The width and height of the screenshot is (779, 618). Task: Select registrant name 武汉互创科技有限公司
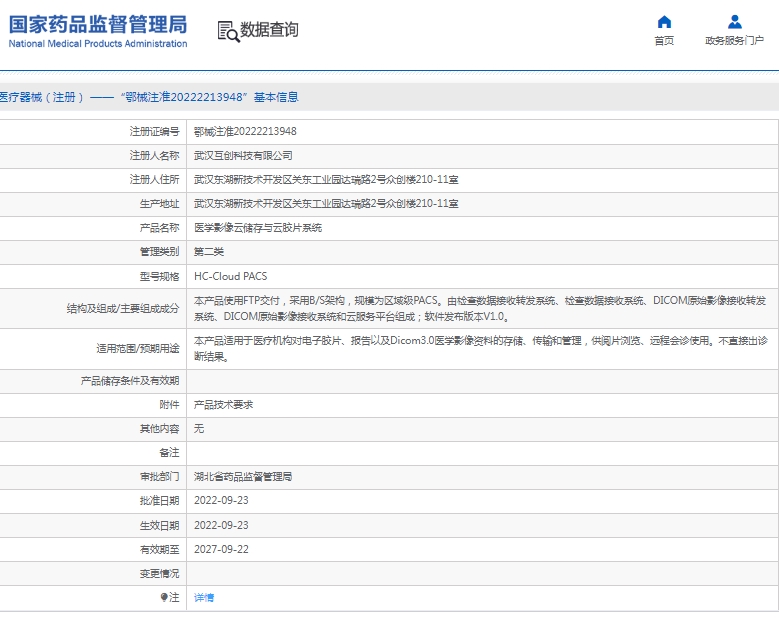243,155
